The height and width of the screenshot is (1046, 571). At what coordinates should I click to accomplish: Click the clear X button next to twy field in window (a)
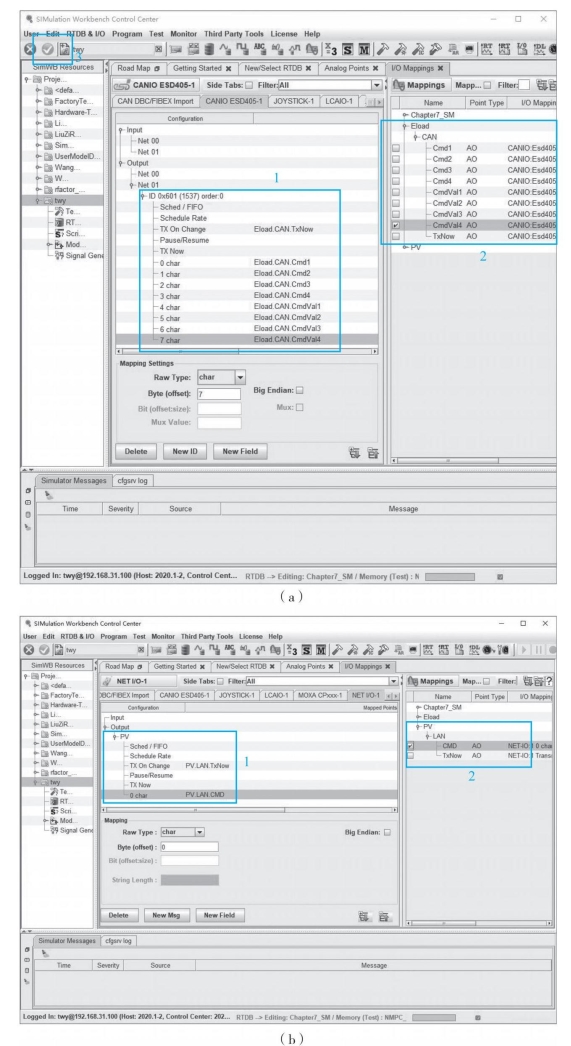coord(158,49)
